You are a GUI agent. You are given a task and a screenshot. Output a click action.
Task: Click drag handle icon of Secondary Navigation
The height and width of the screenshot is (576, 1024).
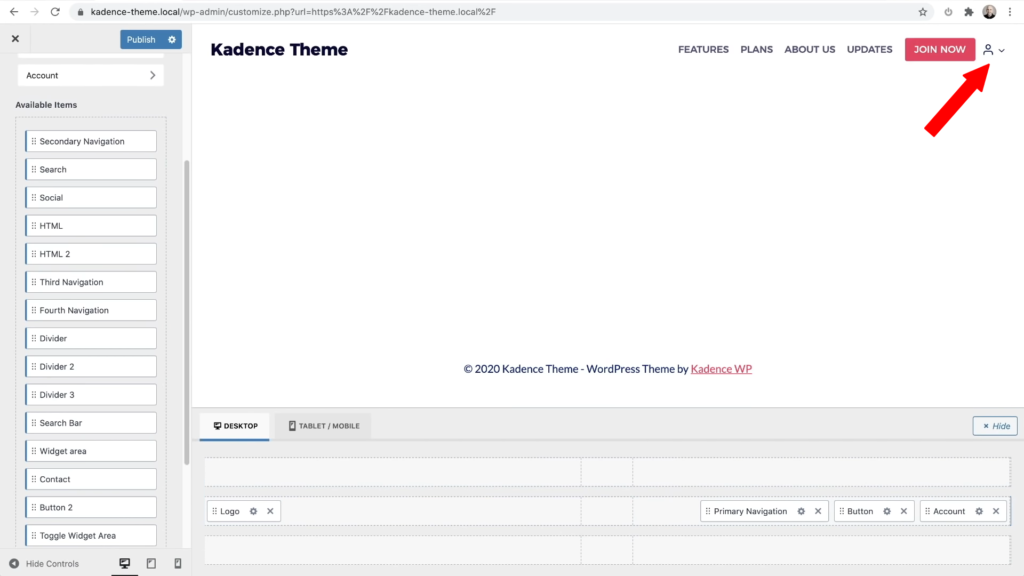[x=34, y=141]
